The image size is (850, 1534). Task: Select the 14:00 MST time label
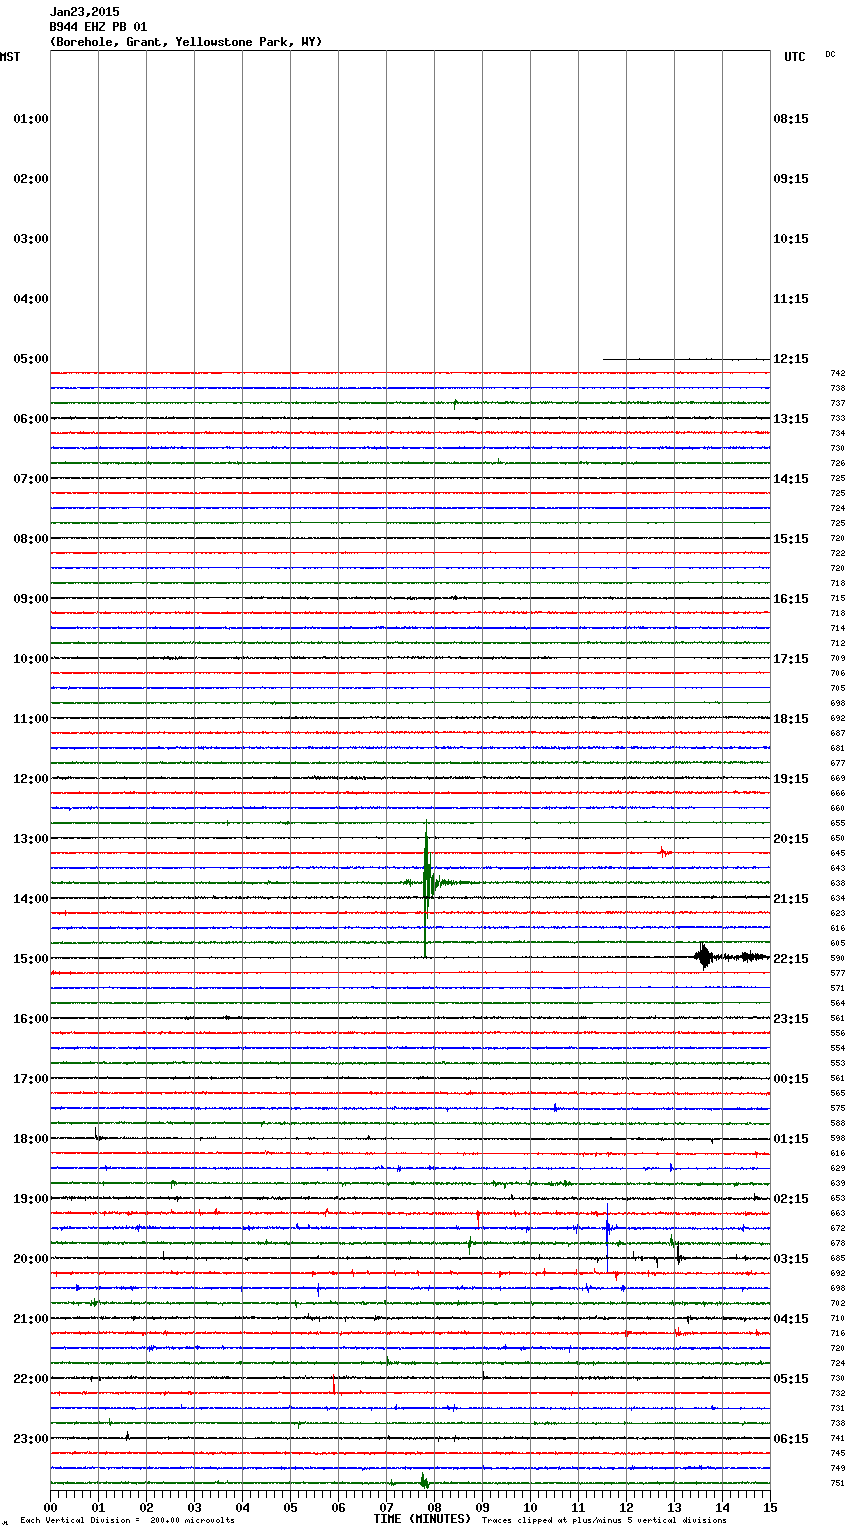[x=31, y=899]
